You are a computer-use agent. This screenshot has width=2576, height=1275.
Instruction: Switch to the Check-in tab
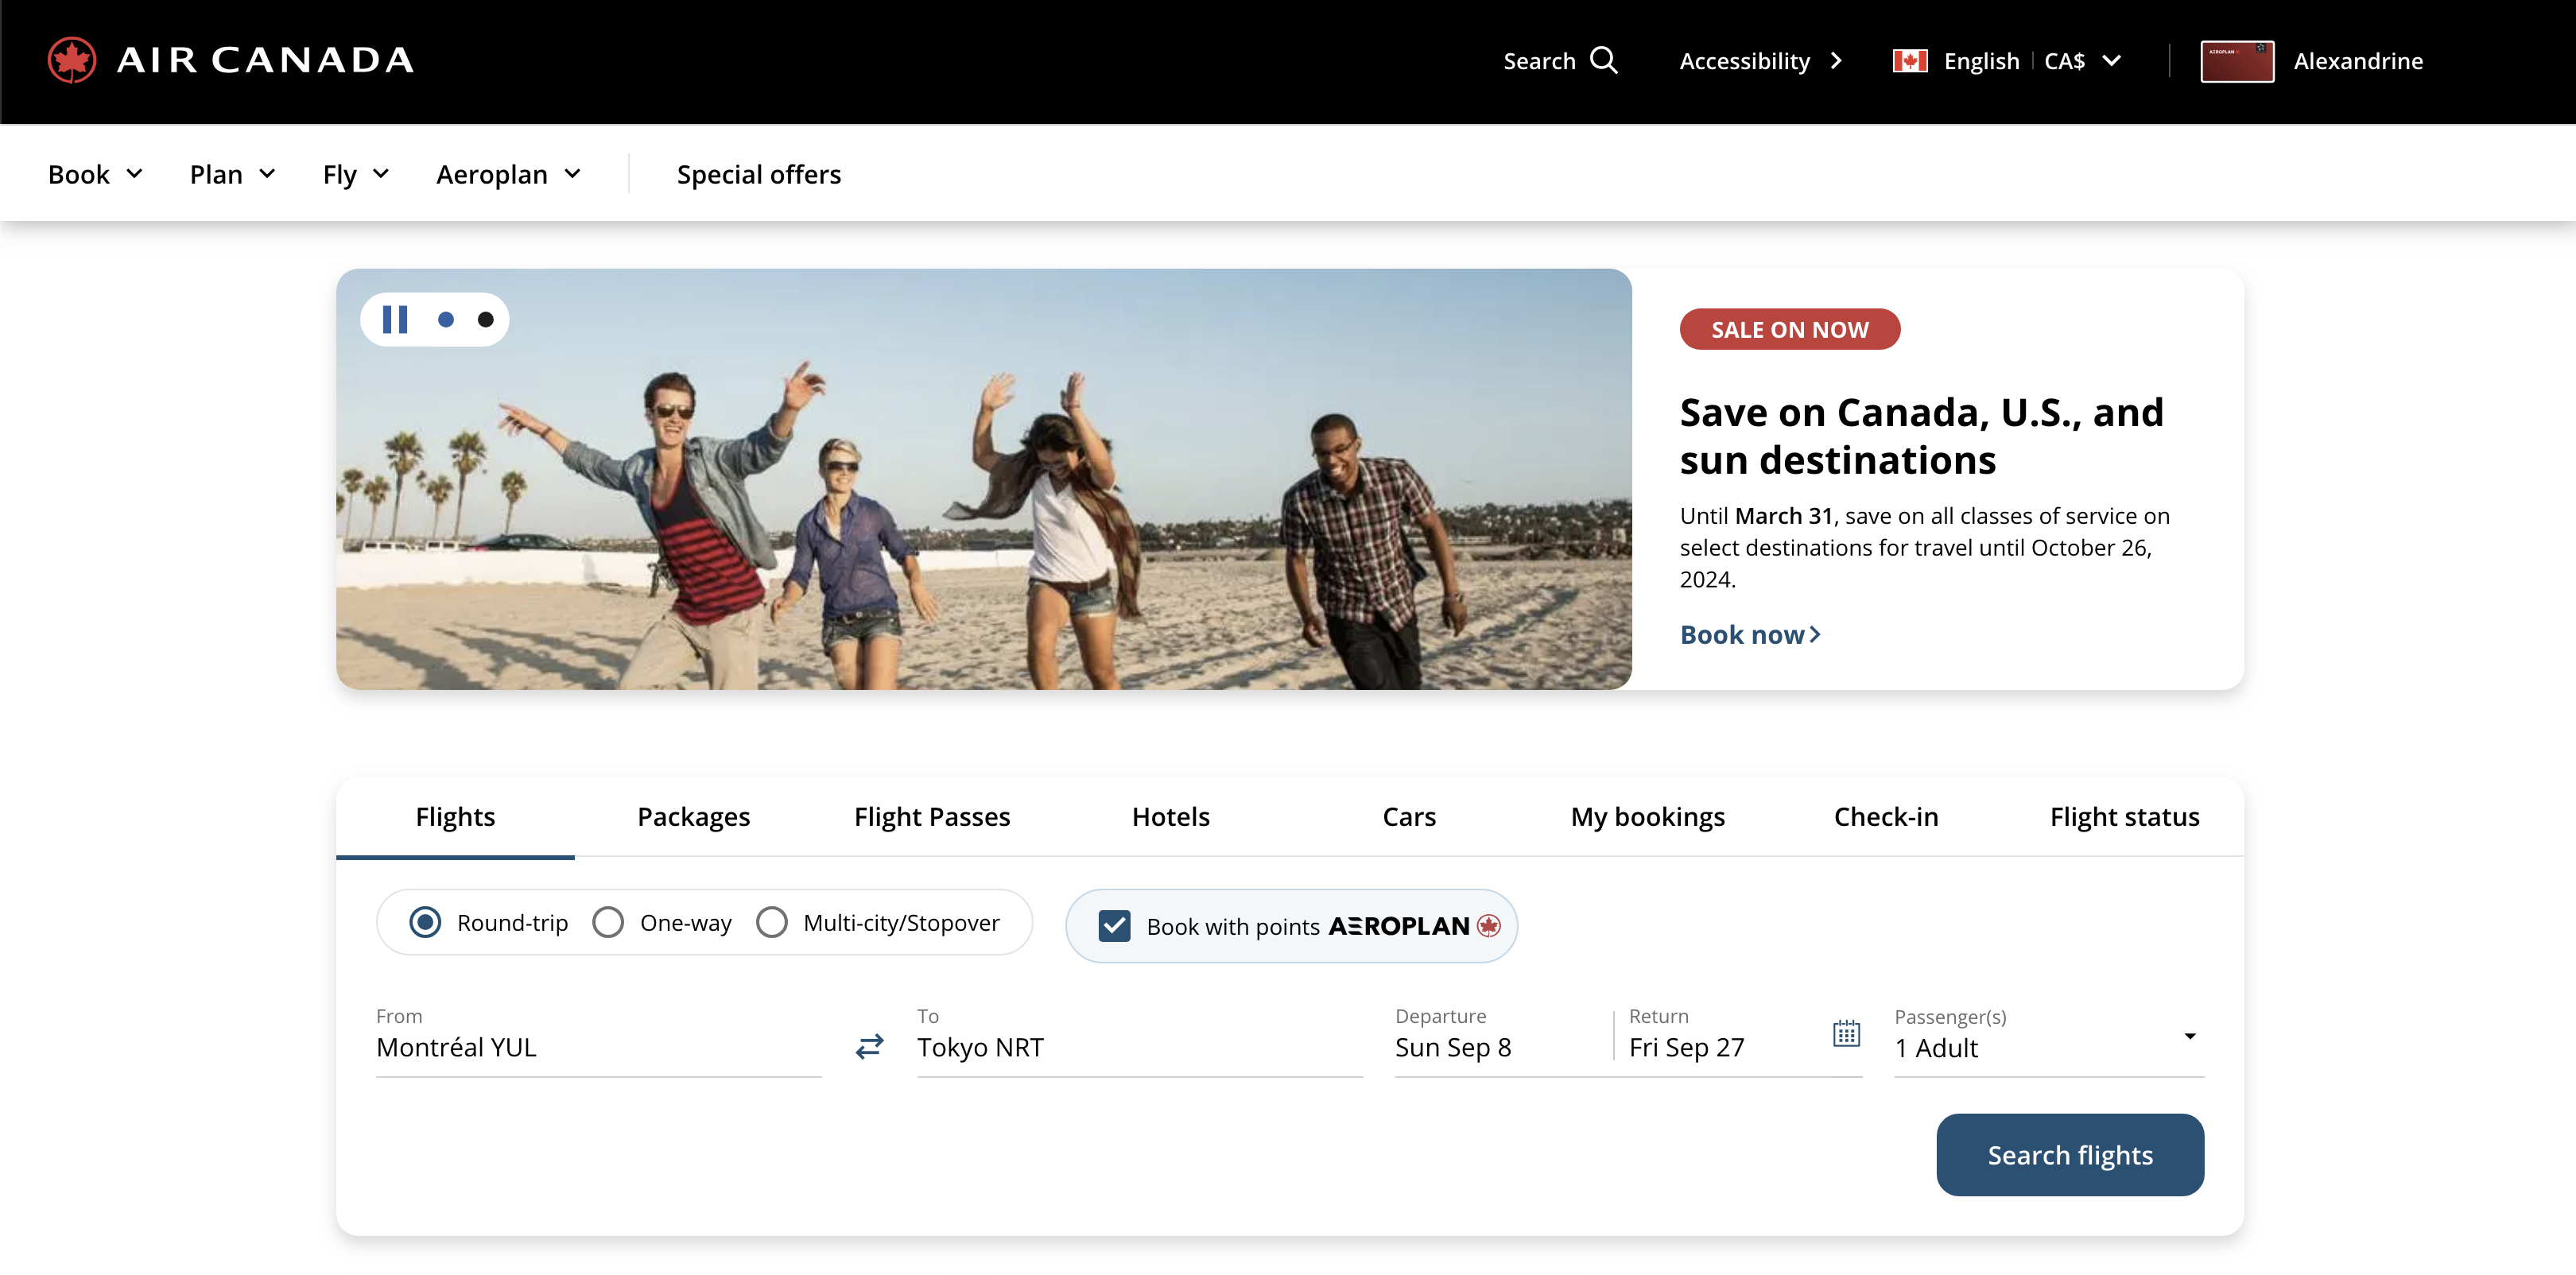coord(1886,817)
